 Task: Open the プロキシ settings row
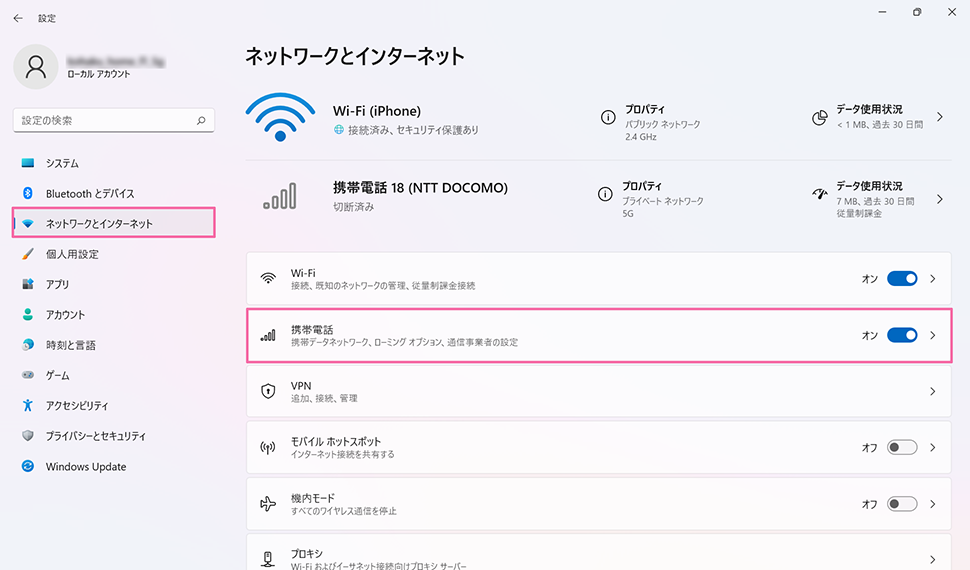(598, 559)
